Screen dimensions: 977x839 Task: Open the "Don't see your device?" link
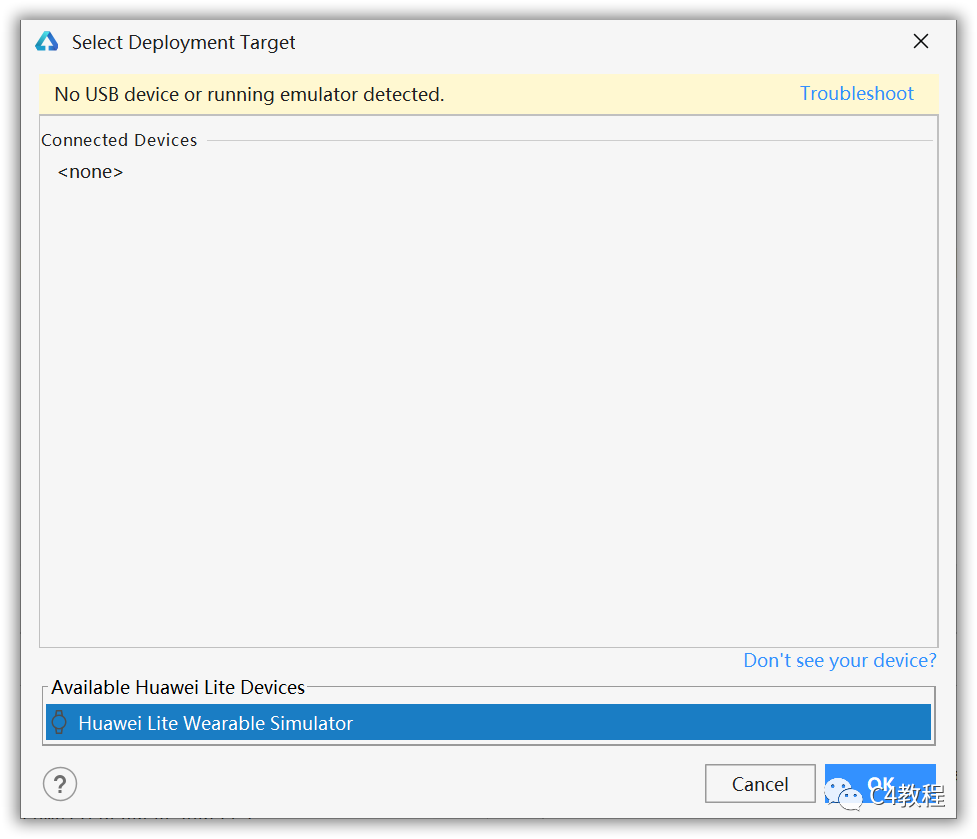coord(839,660)
